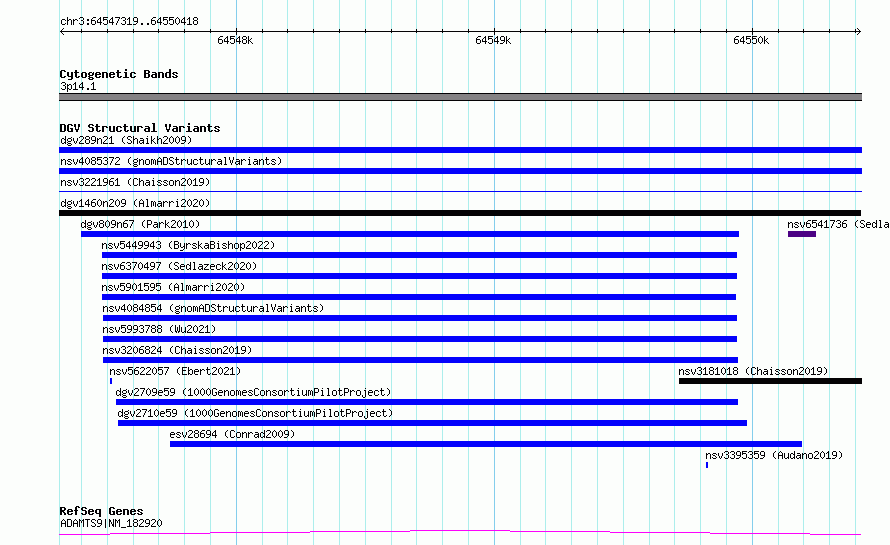This screenshot has height=545, width=890.
Task: Select nsv6370497 (Sedlazeck2020) label
Action: pyautogui.click(x=179, y=266)
